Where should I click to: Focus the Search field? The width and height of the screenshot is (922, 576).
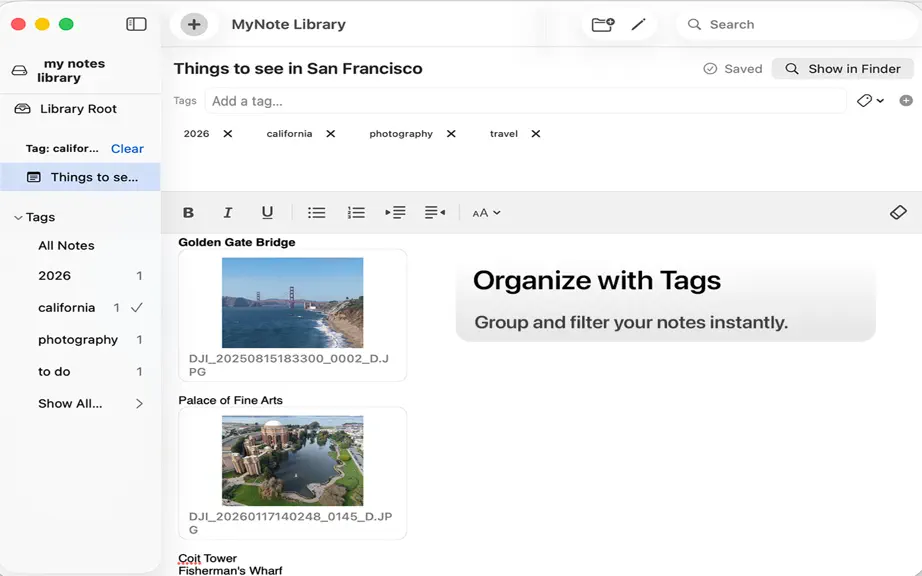(797, 25)
